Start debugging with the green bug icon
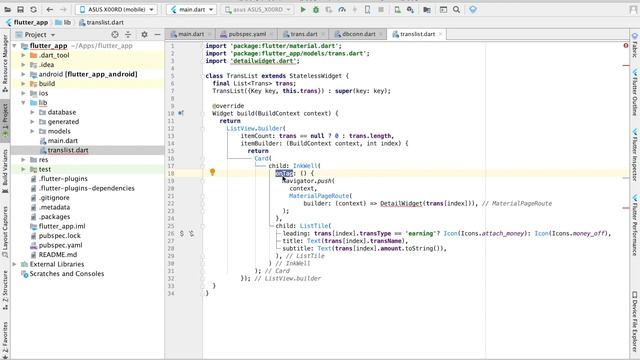 (x=316, y=9)
